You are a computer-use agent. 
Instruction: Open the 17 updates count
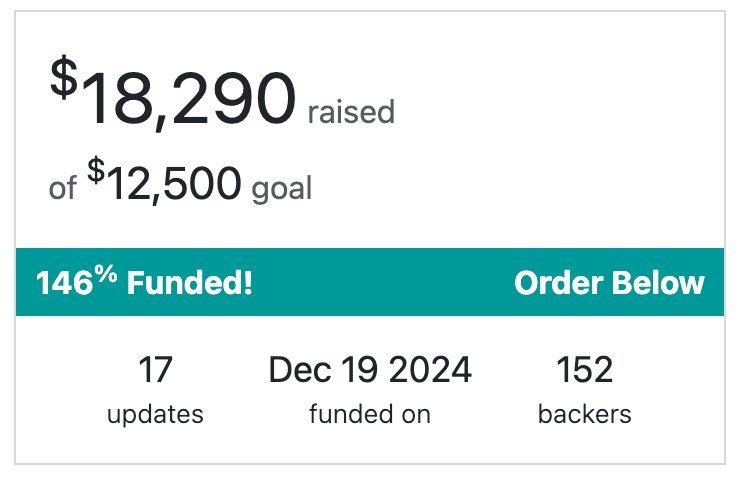click(x=155, y=371)
